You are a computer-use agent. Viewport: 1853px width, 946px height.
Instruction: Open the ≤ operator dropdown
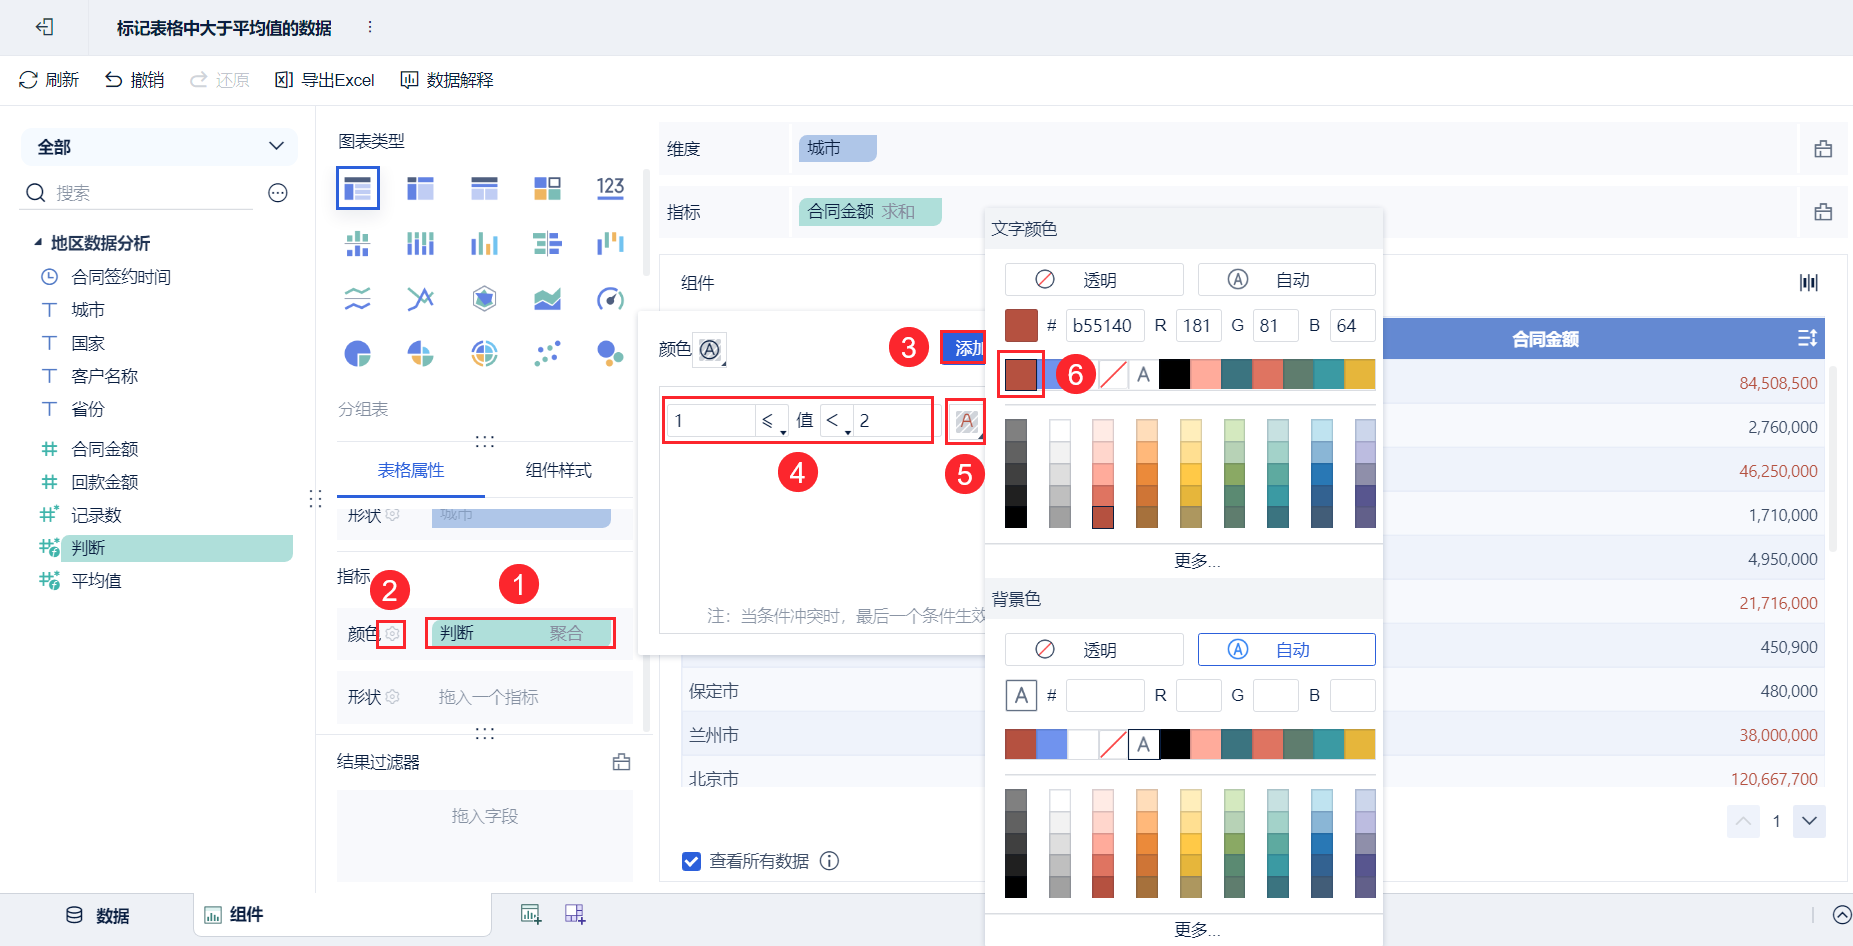click(x=771, y=421)
